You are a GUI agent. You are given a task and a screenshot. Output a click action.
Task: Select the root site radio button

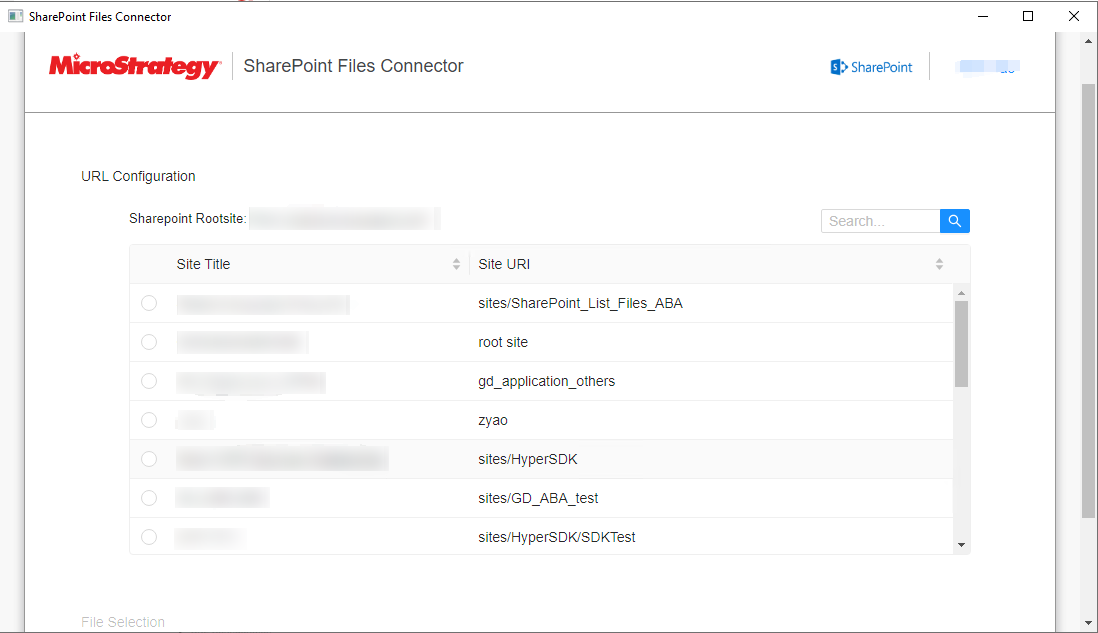[x=149, y=342]
